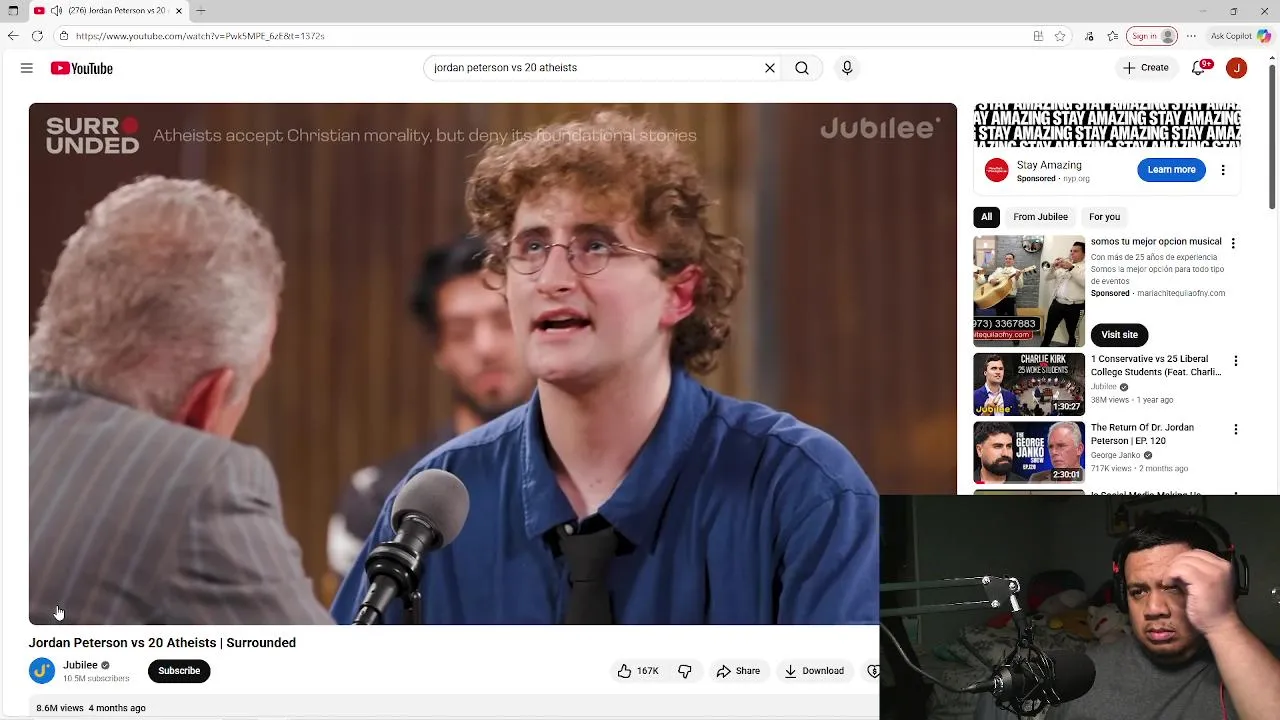The height and width of the screenshot is (720, 1280).
Task: Click the video title 'Jordan Peterson vs 20 Atheists'
Action: [162, 643]
